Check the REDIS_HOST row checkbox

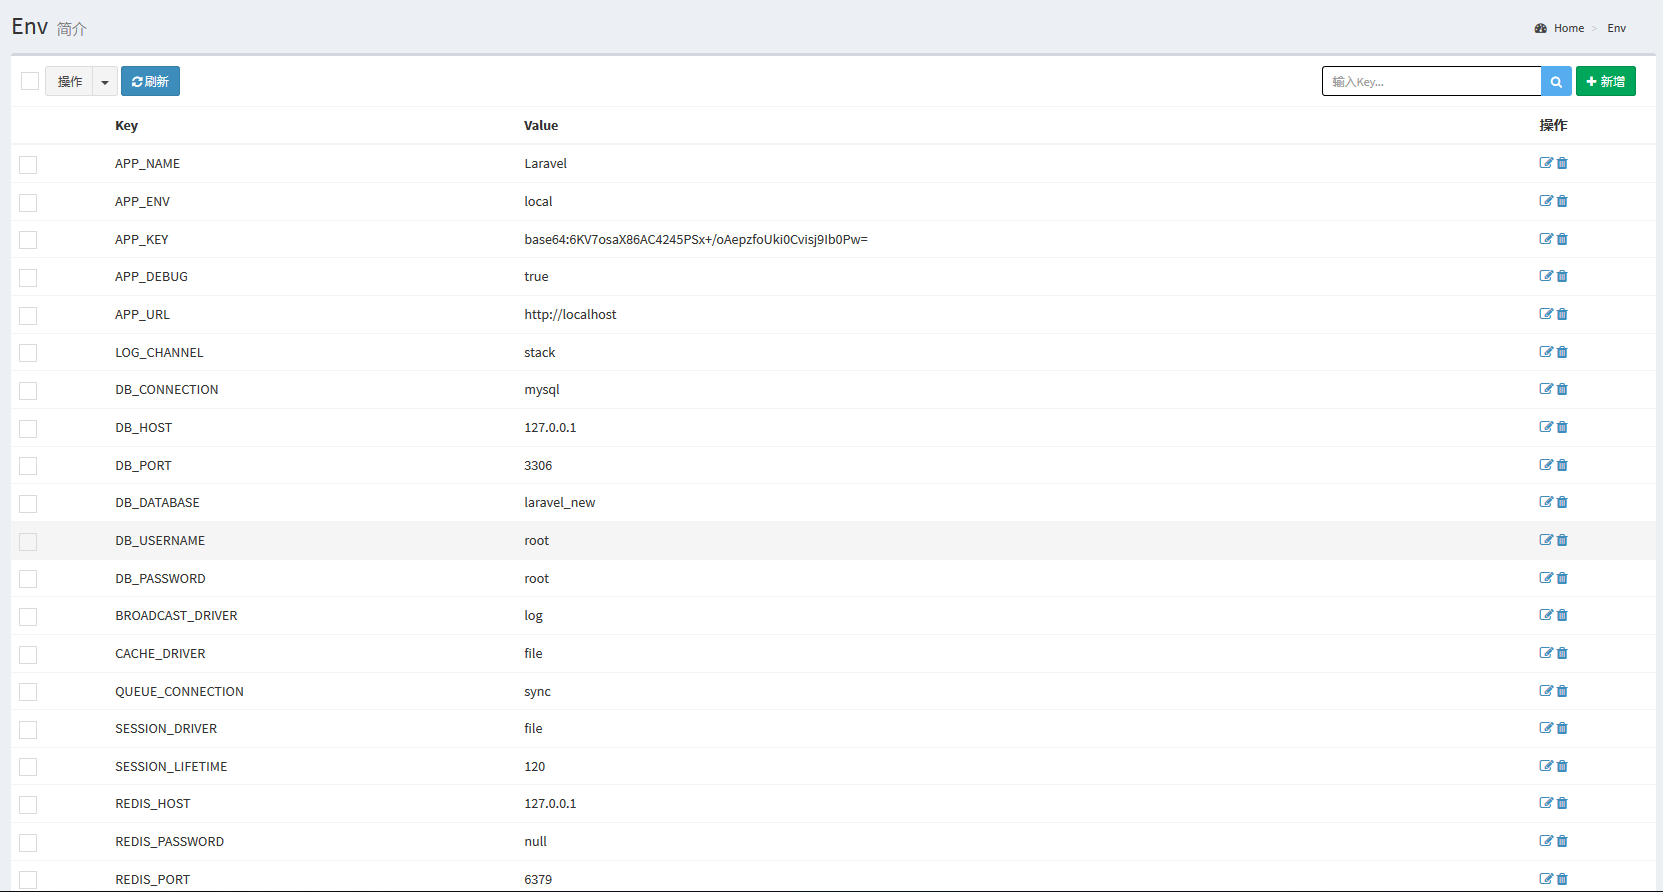coord(28,805)
